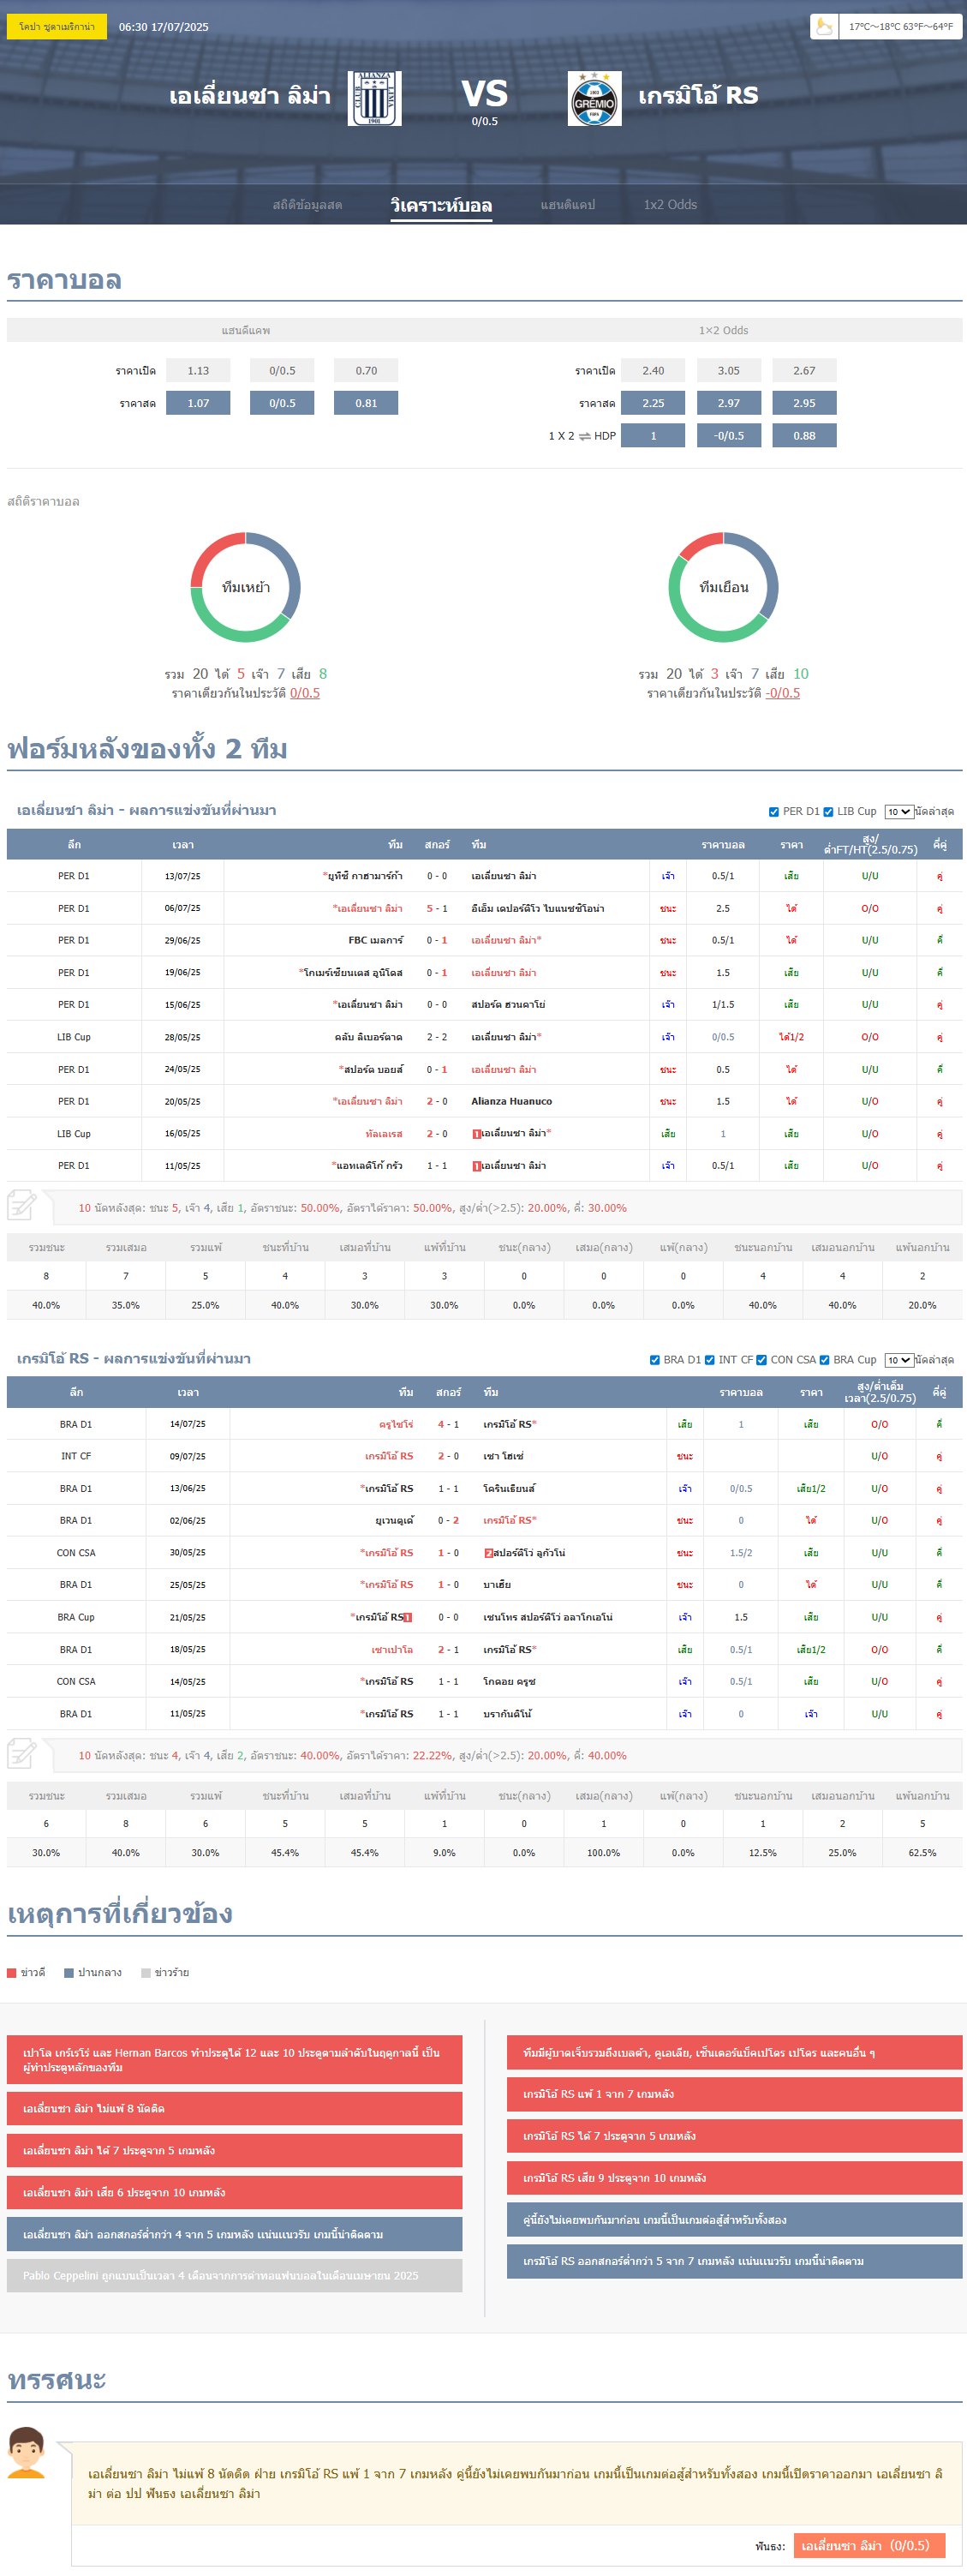Image resolution: width=967 pixels, height=2576 pixels.
Task: Click news เกรมิโอ้ RS แพ้ 1 จาก 7 เกมหลัง
Action: [x=735, y=2094]
